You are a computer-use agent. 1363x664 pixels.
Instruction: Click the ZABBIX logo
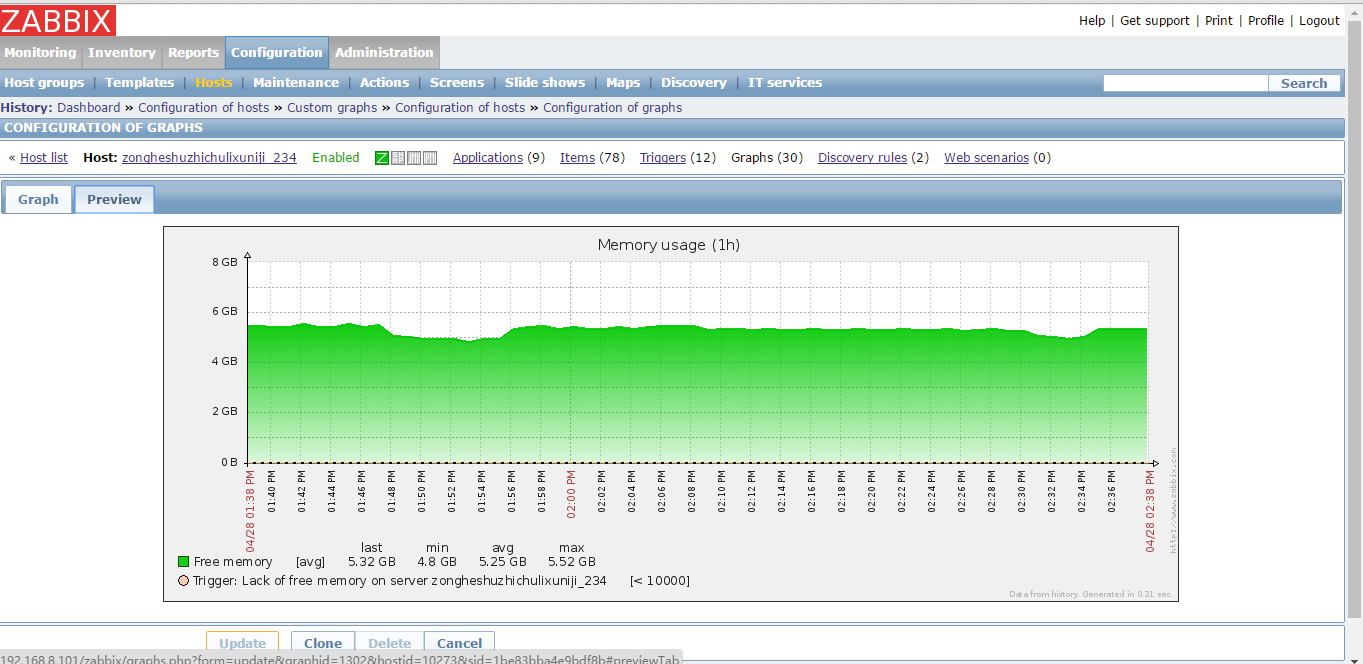point(58,20)
